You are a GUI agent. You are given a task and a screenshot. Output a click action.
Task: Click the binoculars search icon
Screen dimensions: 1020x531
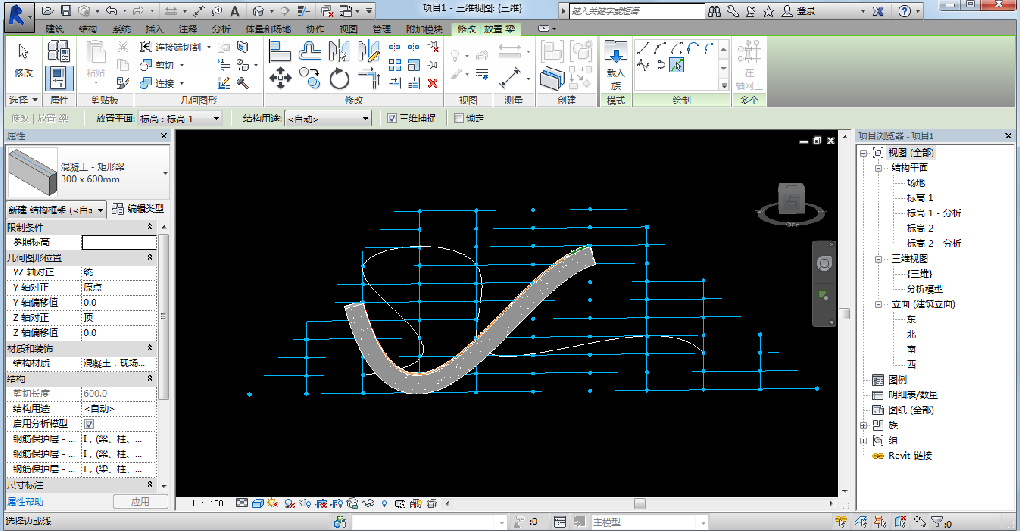(715, 10)
